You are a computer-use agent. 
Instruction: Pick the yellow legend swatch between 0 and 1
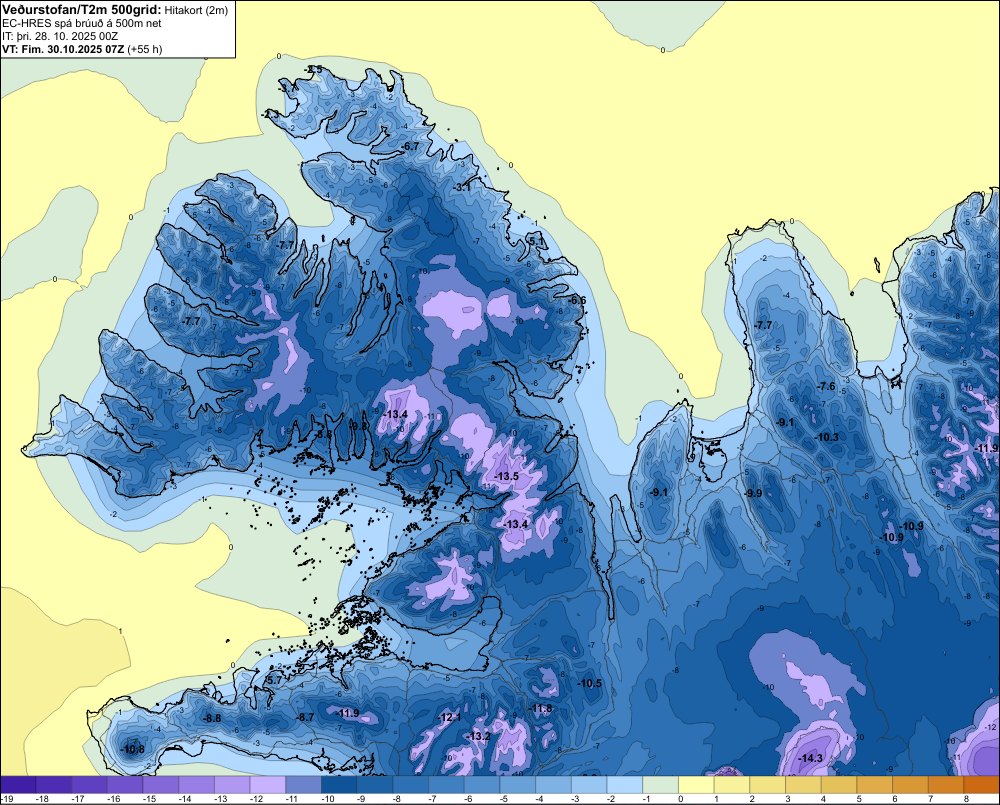[696, 785]
